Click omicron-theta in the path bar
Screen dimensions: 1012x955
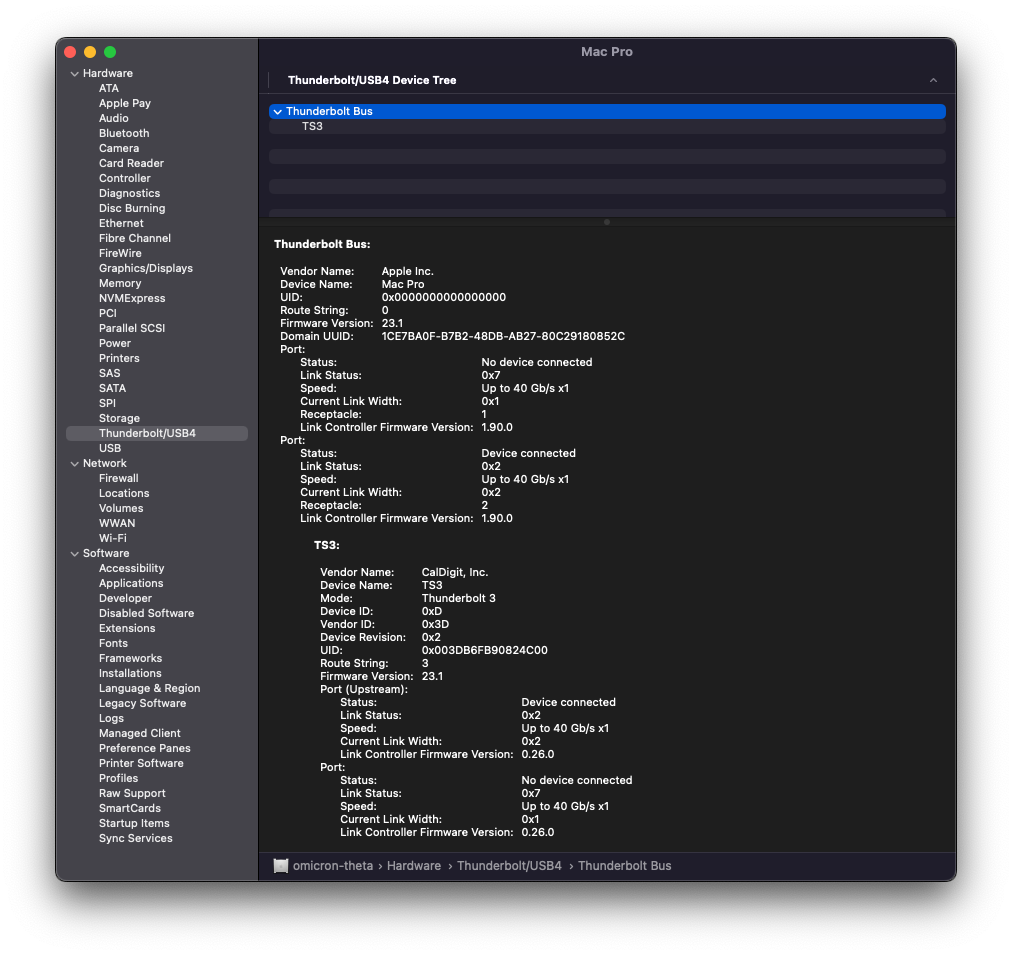(333, 866)
